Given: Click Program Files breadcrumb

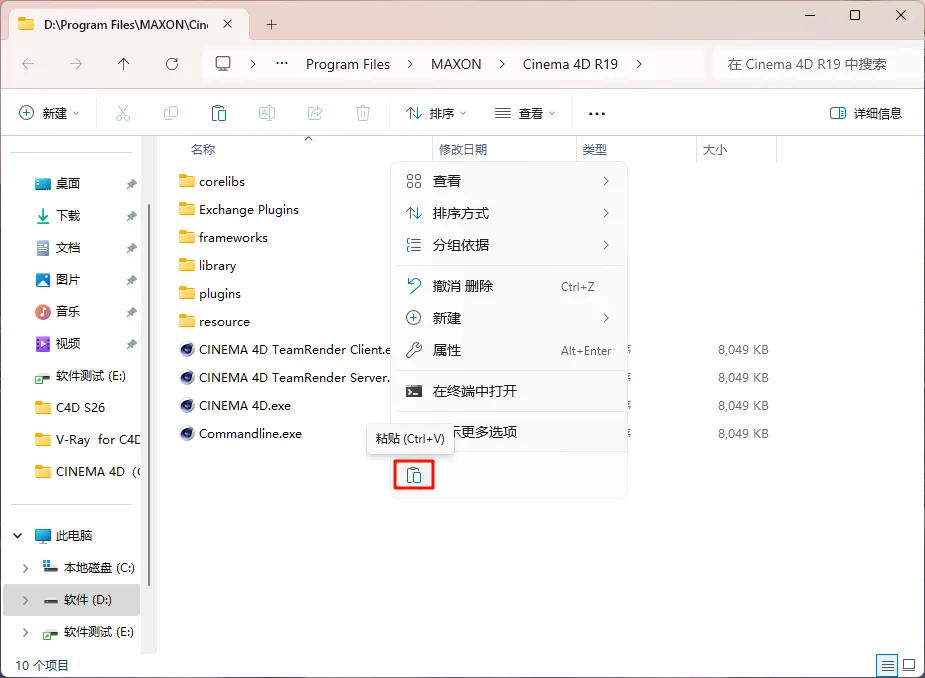Looking at the screenshot, I should pos(347,64).
